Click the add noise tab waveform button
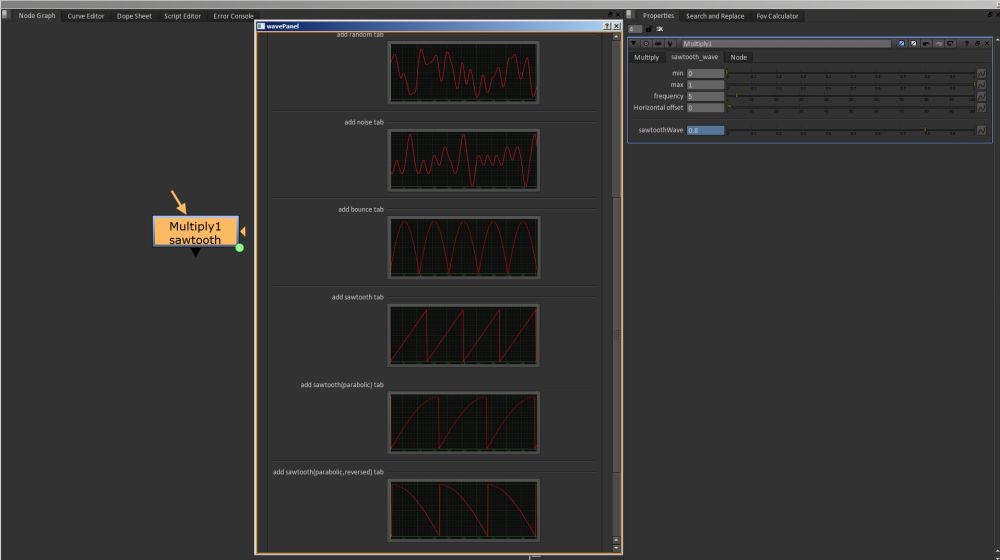This screenshot has width=1000, height=560. (x=464, y=160)
